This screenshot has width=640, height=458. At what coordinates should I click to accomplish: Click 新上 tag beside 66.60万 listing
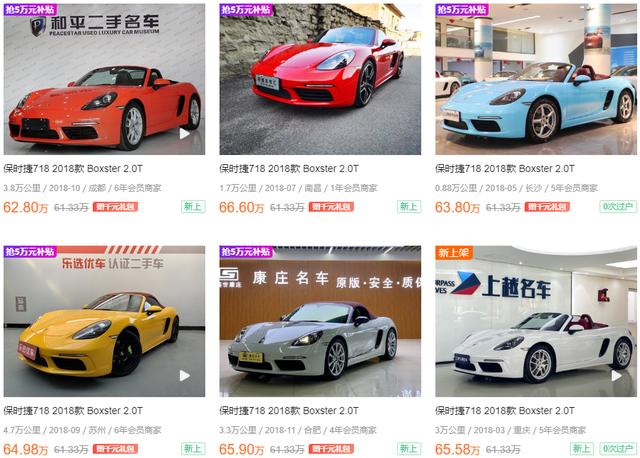click(409, 207)
